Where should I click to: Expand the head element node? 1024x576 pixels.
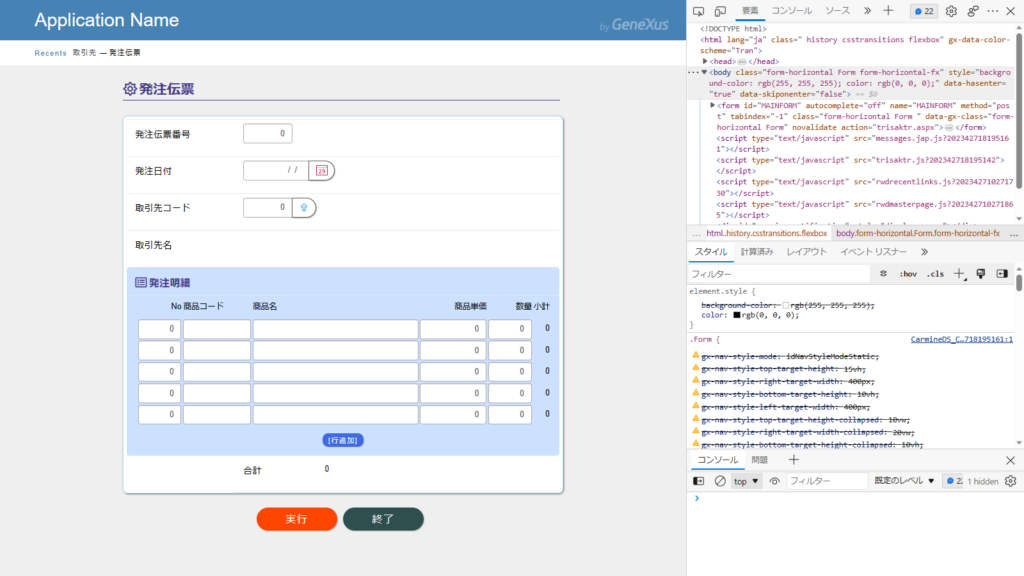(x=705, y=61)
